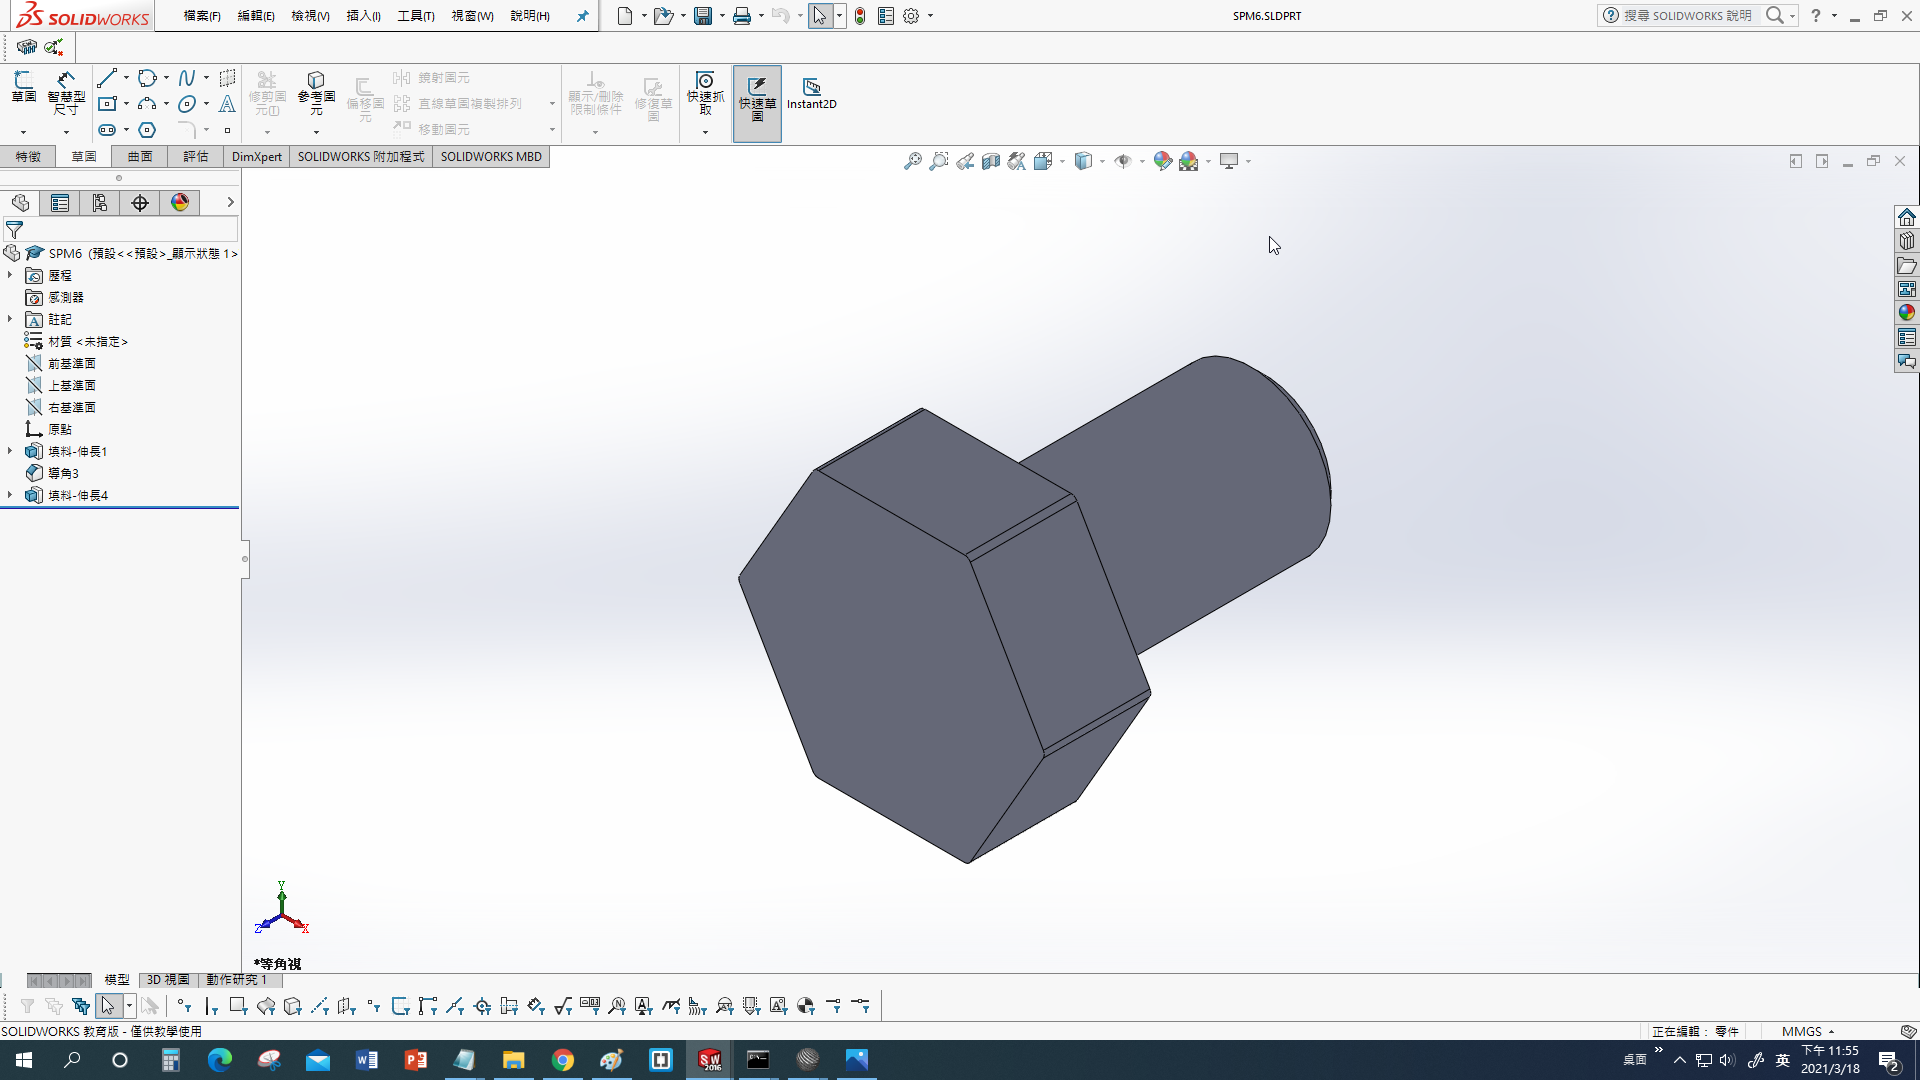Select 前基準面 Front Plane in tree

pos(72,363)
